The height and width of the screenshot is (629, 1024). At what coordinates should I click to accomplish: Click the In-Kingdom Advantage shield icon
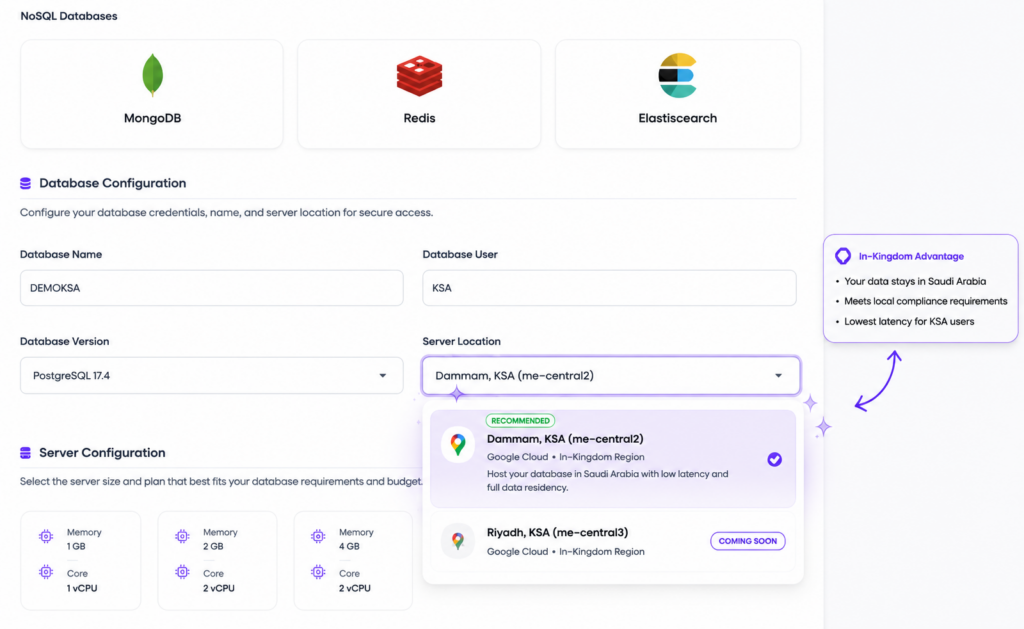click(x=843, y=256)
